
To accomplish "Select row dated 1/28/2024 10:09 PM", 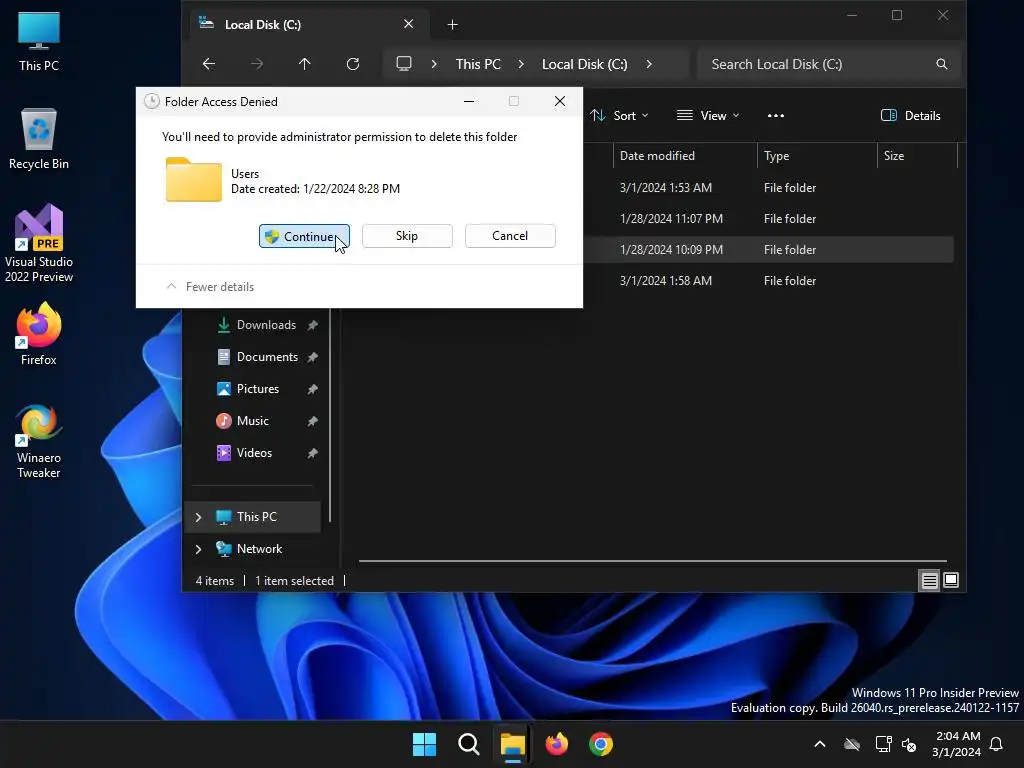I will [771, 249].
